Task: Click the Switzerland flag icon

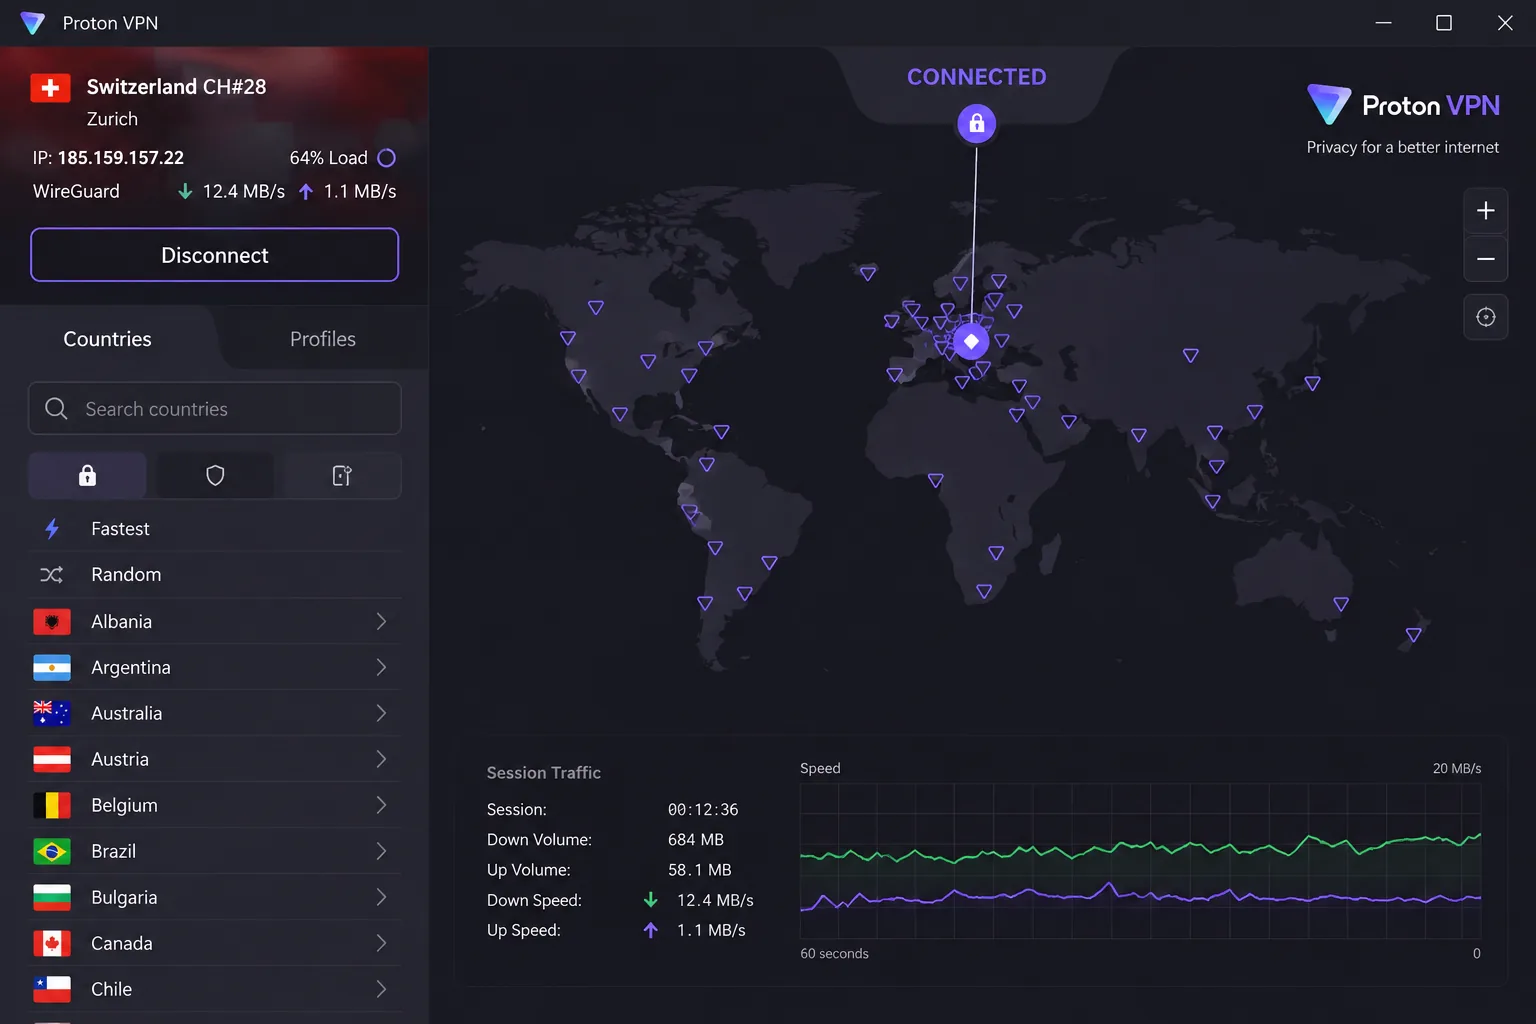Action: point(50,88)
